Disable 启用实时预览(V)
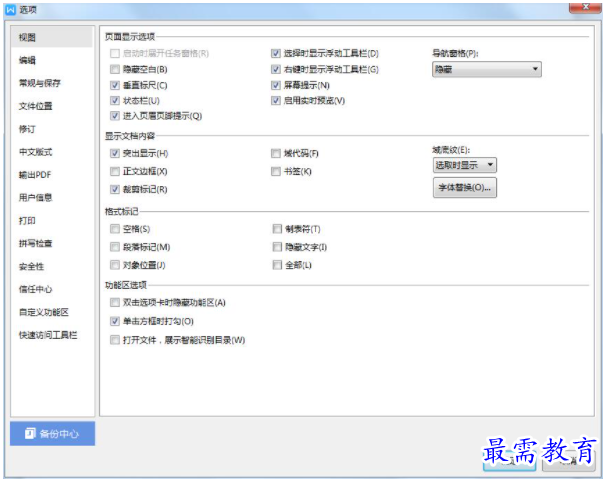This screenshot has width=605, height=482. coord(275,101)
